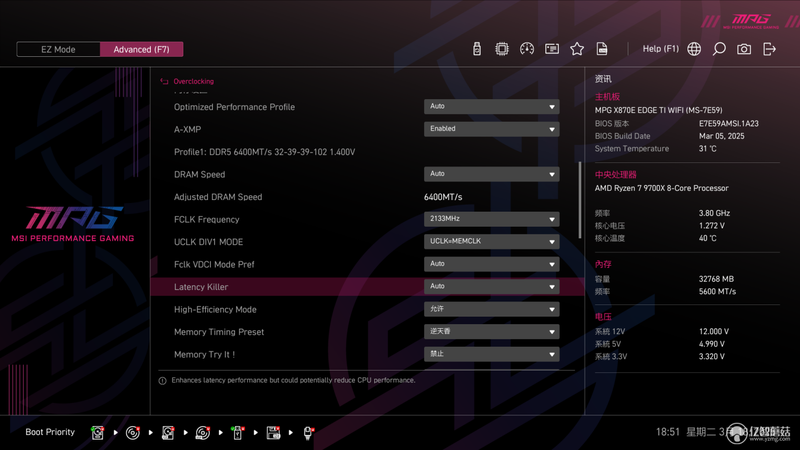Viewport: 800px width, 450px height.
Task: Select Memory Timing Preset label
Action: pyautogui.click(x=219, y=332)
